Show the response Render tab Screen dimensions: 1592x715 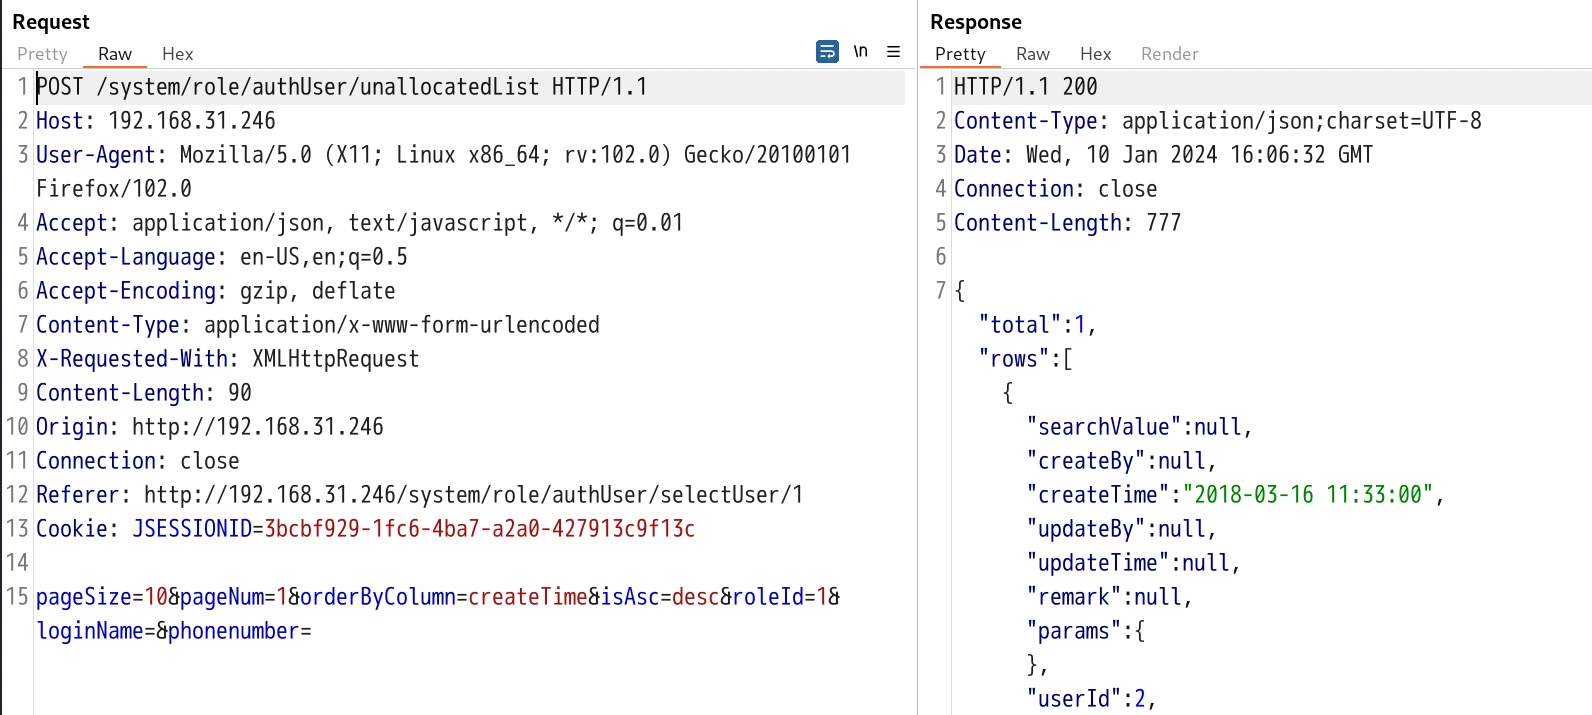(x=1169, y=54)
